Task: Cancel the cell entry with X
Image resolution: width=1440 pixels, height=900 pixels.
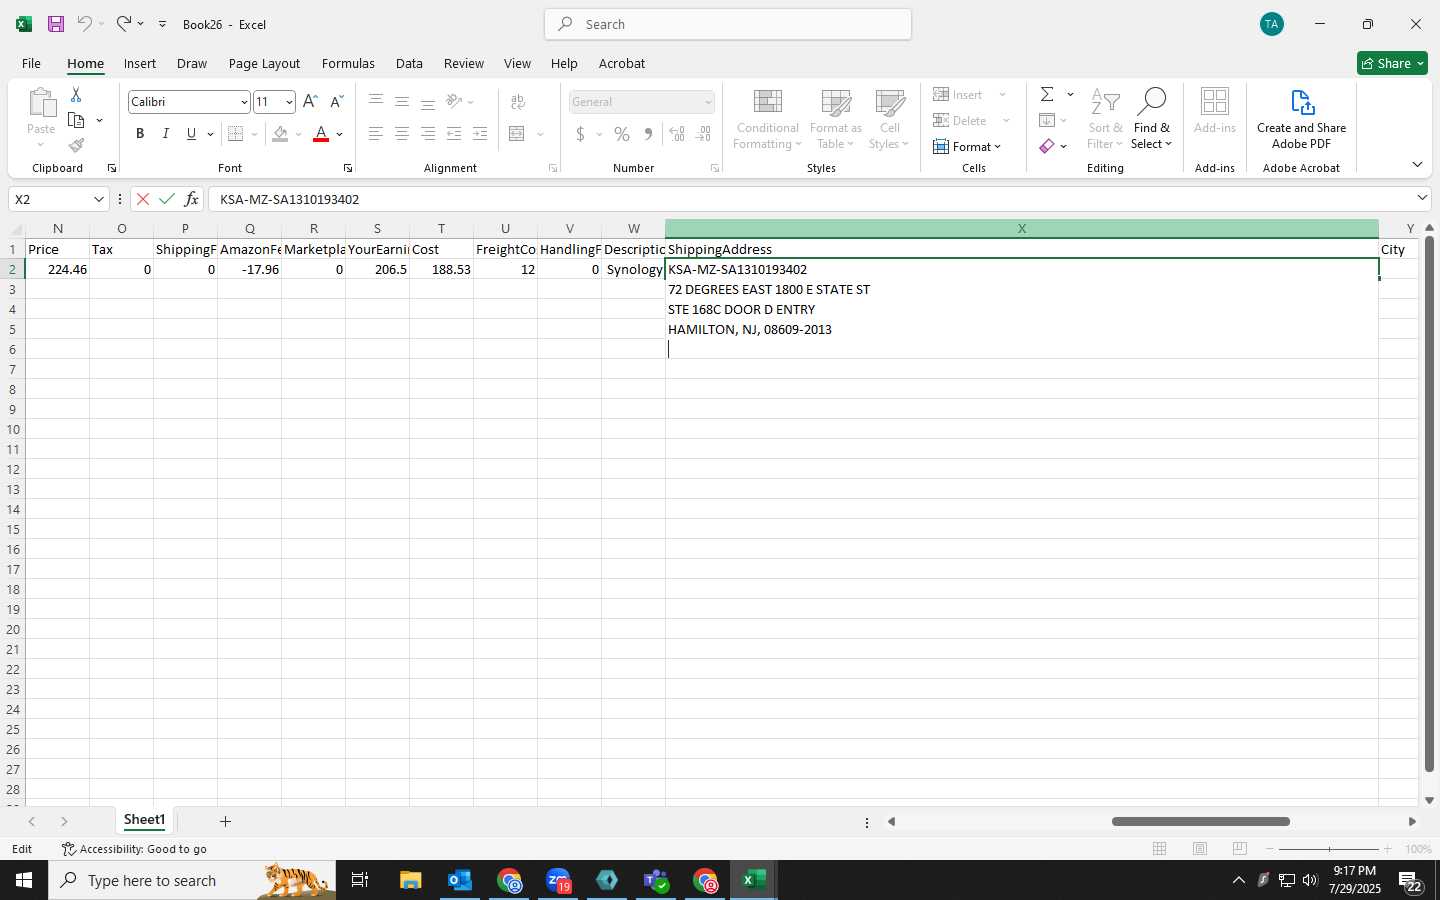Action: point(143,199)
